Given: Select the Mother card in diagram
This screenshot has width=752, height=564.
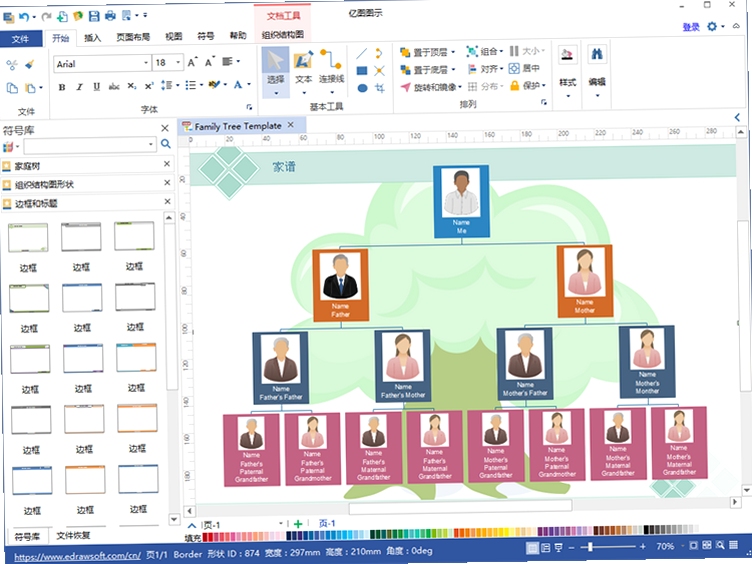Looking at the screenshot, I should click(585, 281).
